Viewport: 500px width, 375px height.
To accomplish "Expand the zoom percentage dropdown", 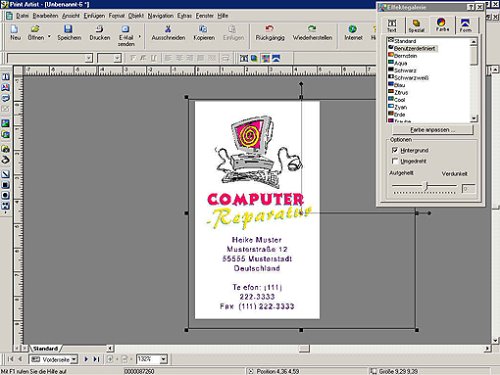I will 163,359.
